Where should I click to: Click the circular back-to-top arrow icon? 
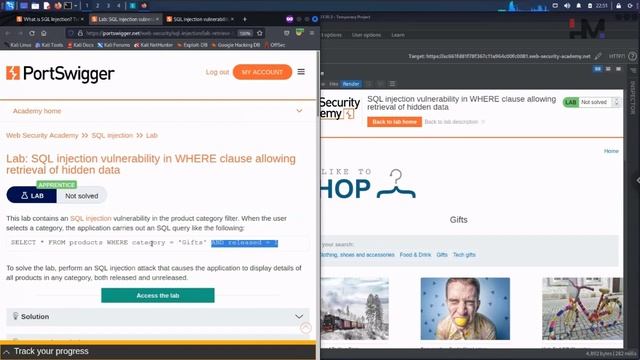pyautogui.click(x=306, y=328)
